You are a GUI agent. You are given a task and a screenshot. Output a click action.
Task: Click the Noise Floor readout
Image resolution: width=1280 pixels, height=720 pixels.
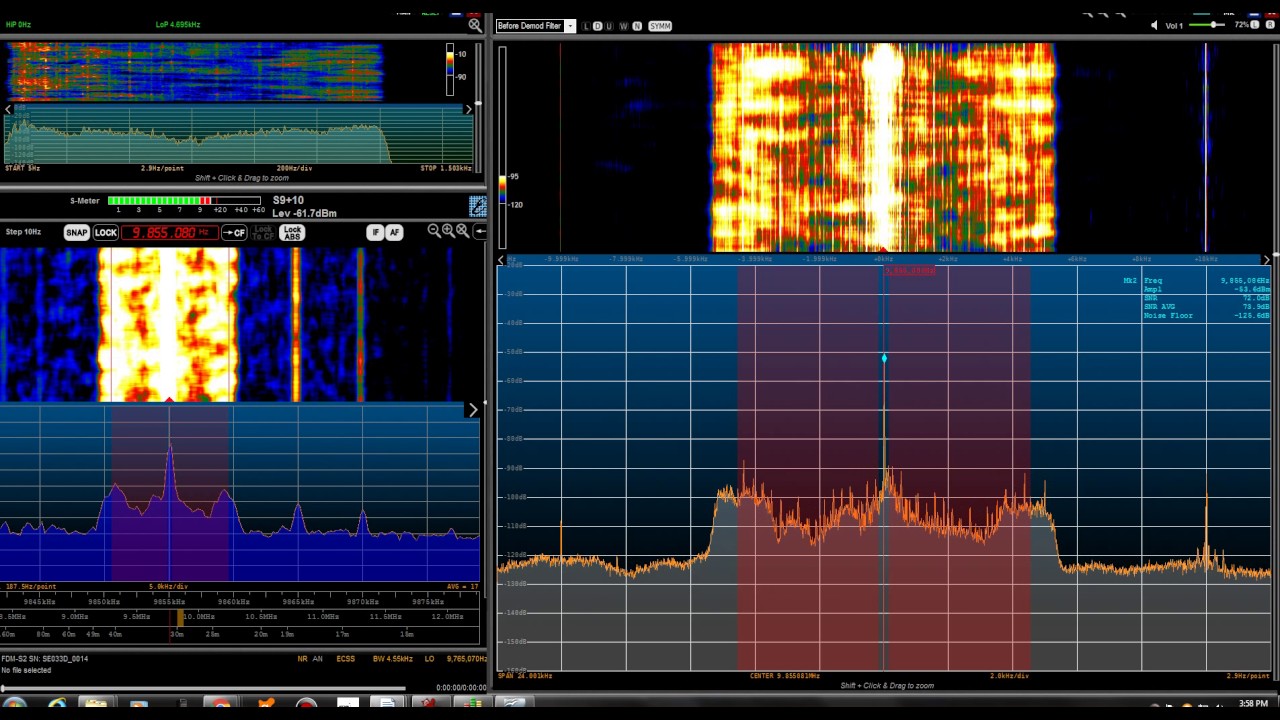[x=1207, y=316]
